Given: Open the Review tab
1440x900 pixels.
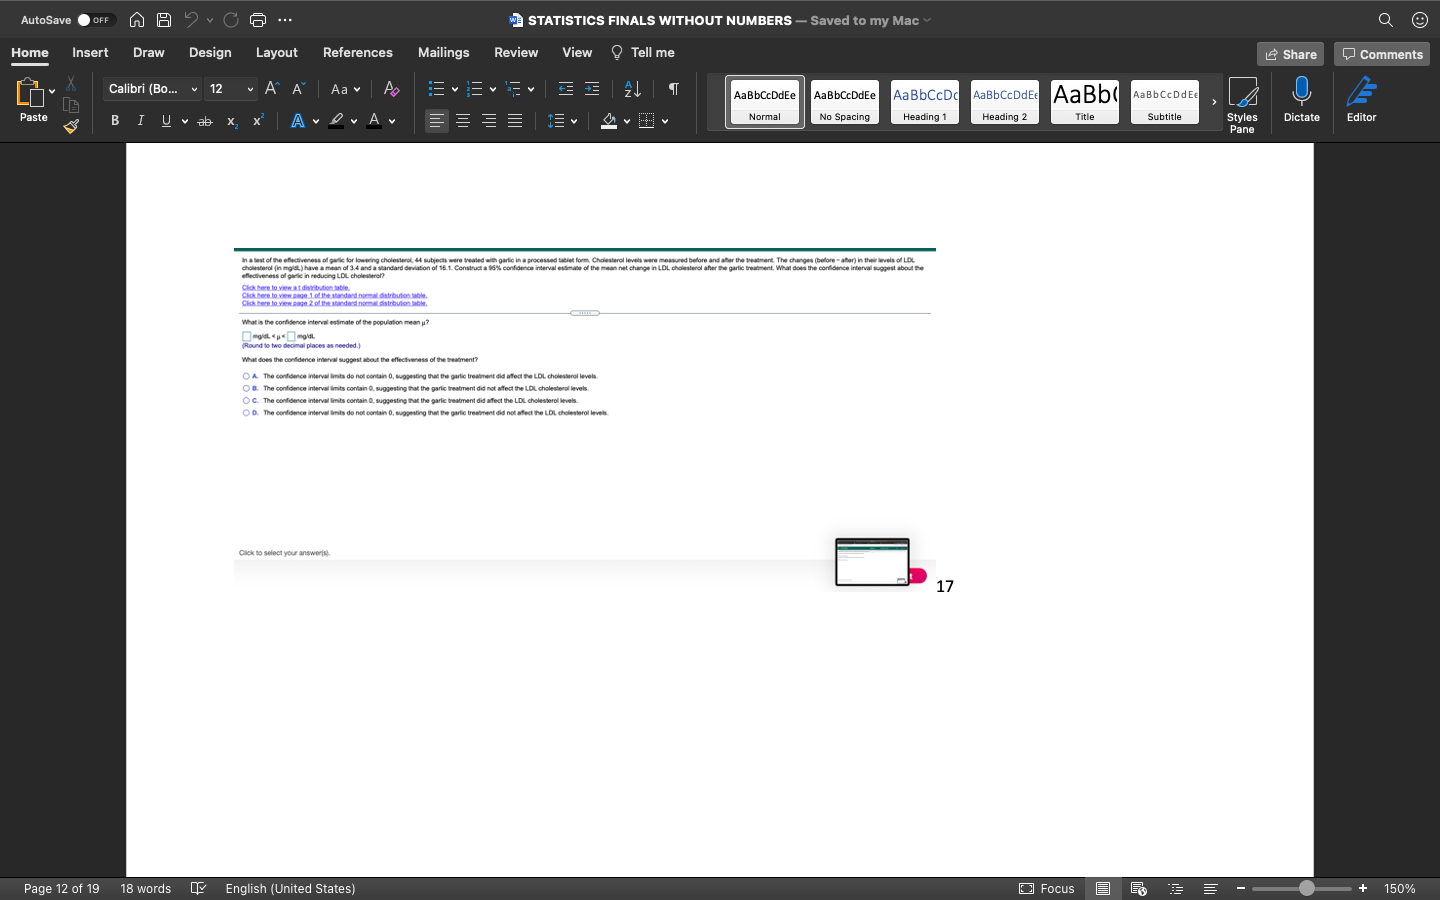Looking at the screenshot, I should click(516, 52).
